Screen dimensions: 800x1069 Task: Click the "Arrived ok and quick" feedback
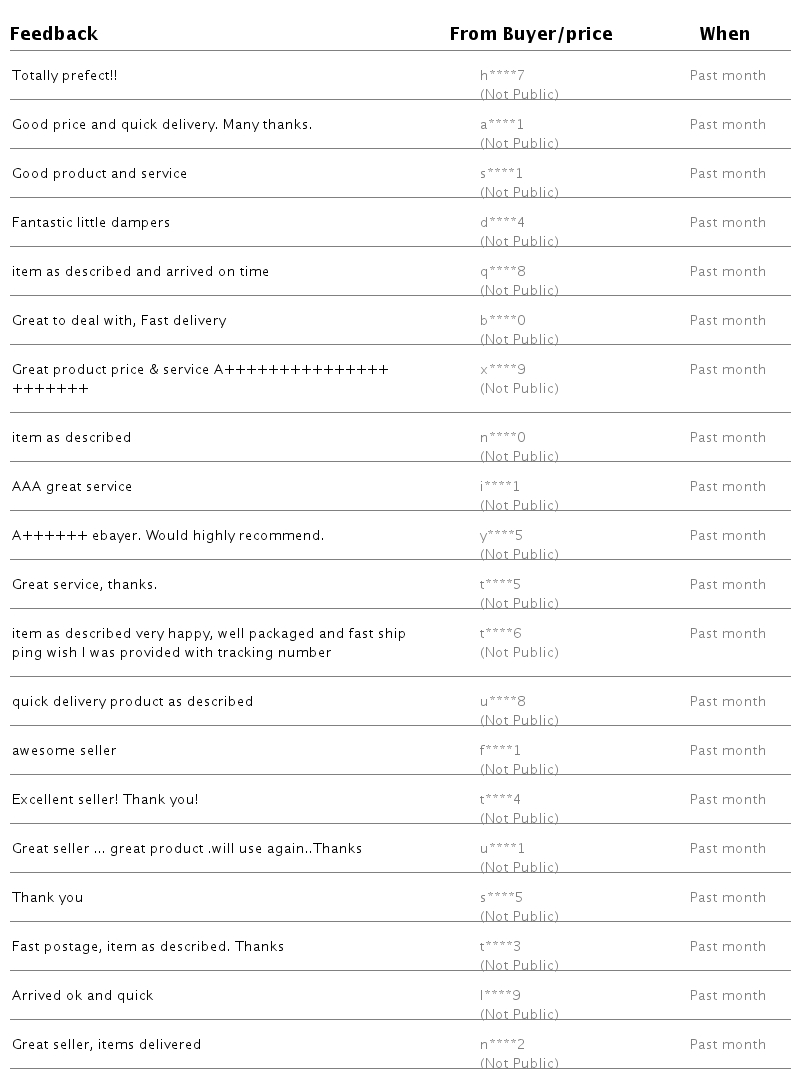point(83,996)
